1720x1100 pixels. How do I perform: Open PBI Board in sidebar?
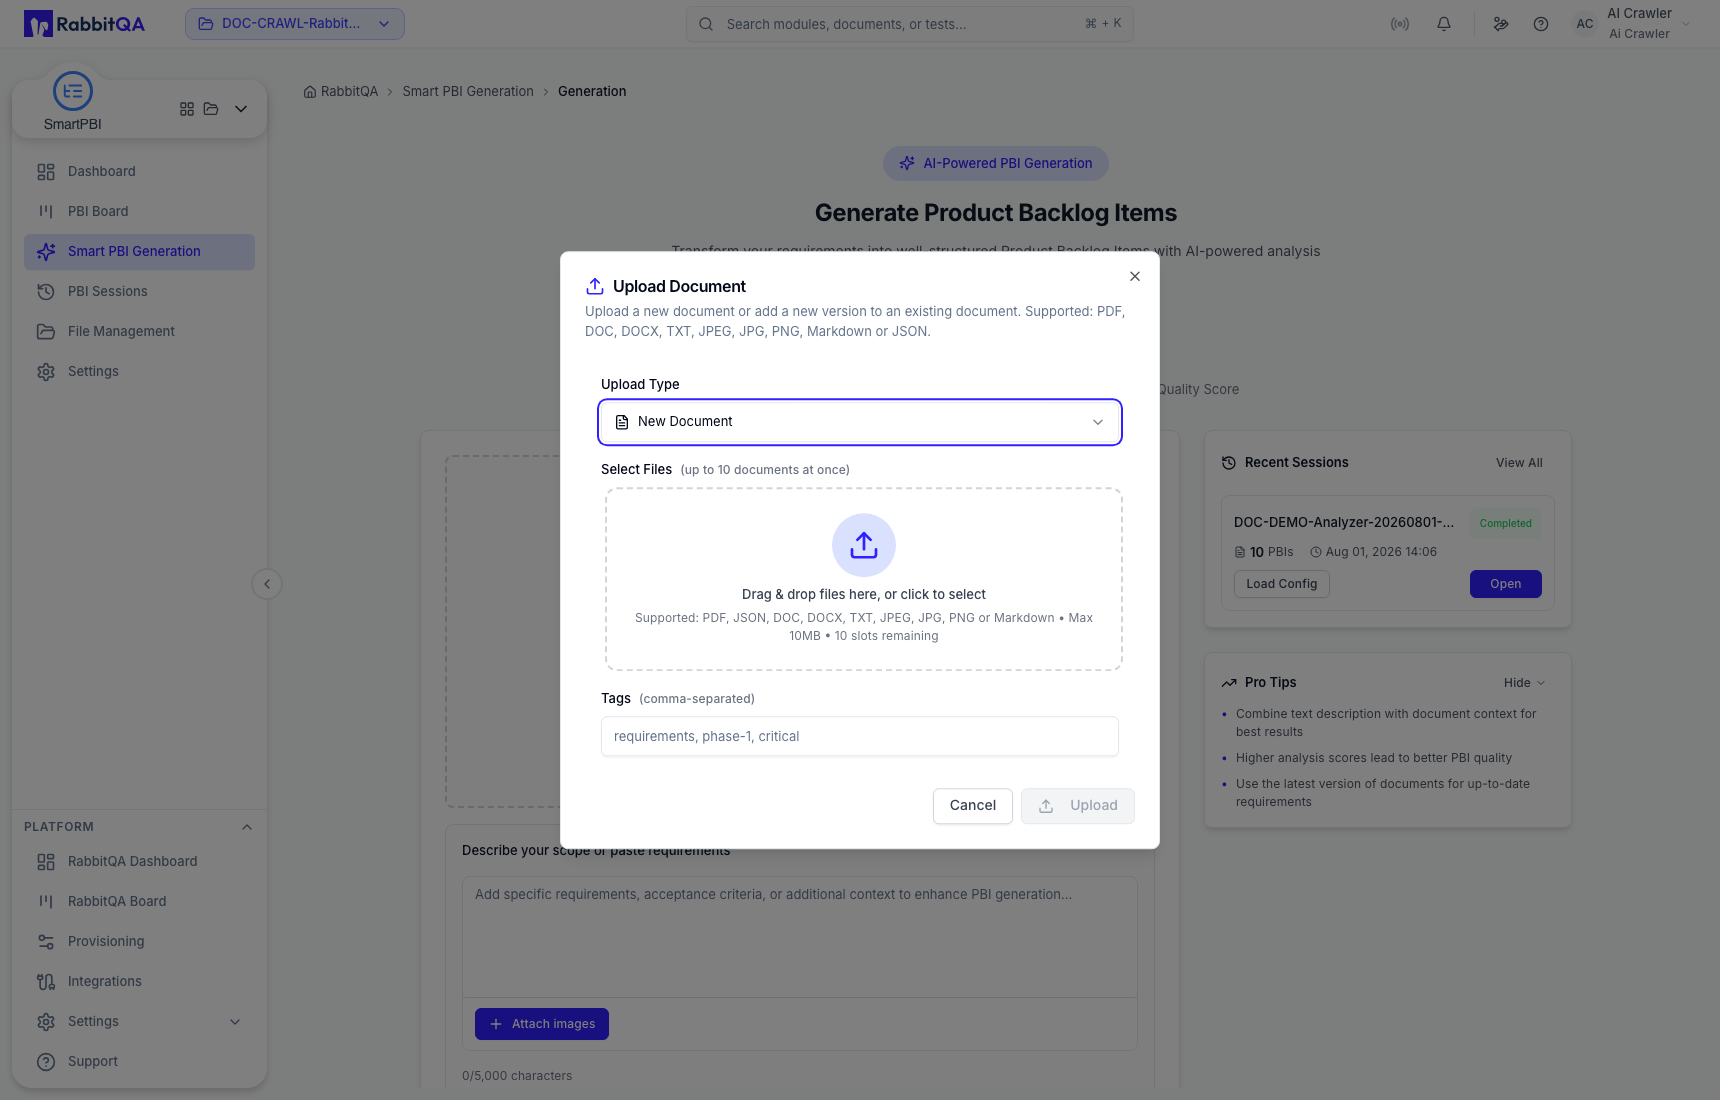tap(139, 211)
